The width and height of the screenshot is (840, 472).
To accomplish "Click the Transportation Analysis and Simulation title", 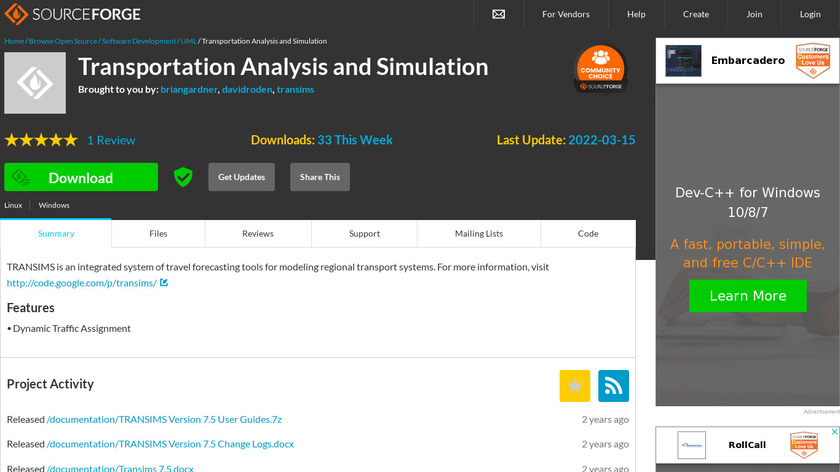I will point(283,67).
